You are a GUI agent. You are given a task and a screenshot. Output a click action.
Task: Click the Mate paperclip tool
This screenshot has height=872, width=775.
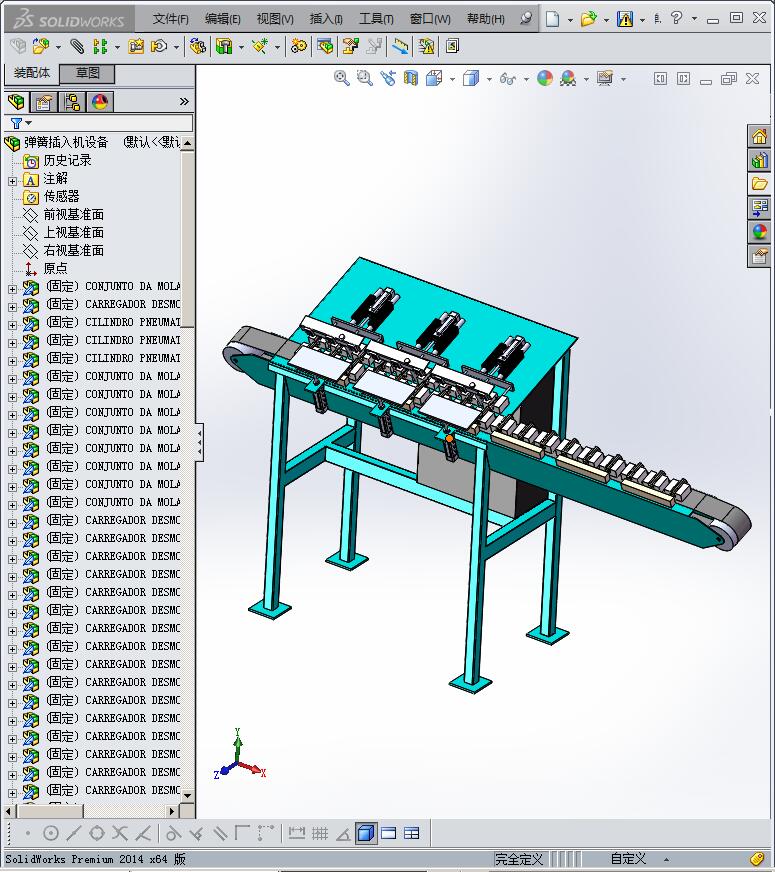(x=77, y=46)
